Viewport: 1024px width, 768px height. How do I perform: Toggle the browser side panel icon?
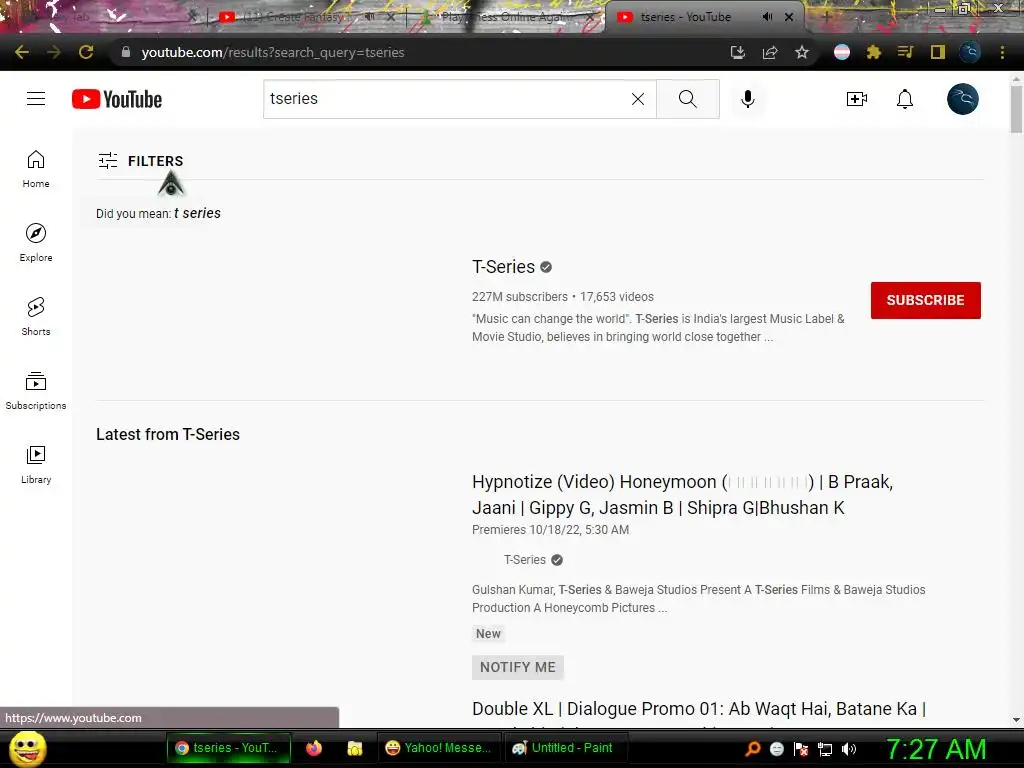pyautogui.click(x=938, y=52)
